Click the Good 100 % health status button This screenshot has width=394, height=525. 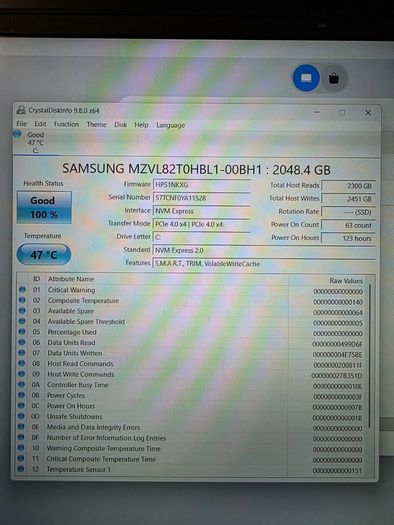click(x=44, y=207)
